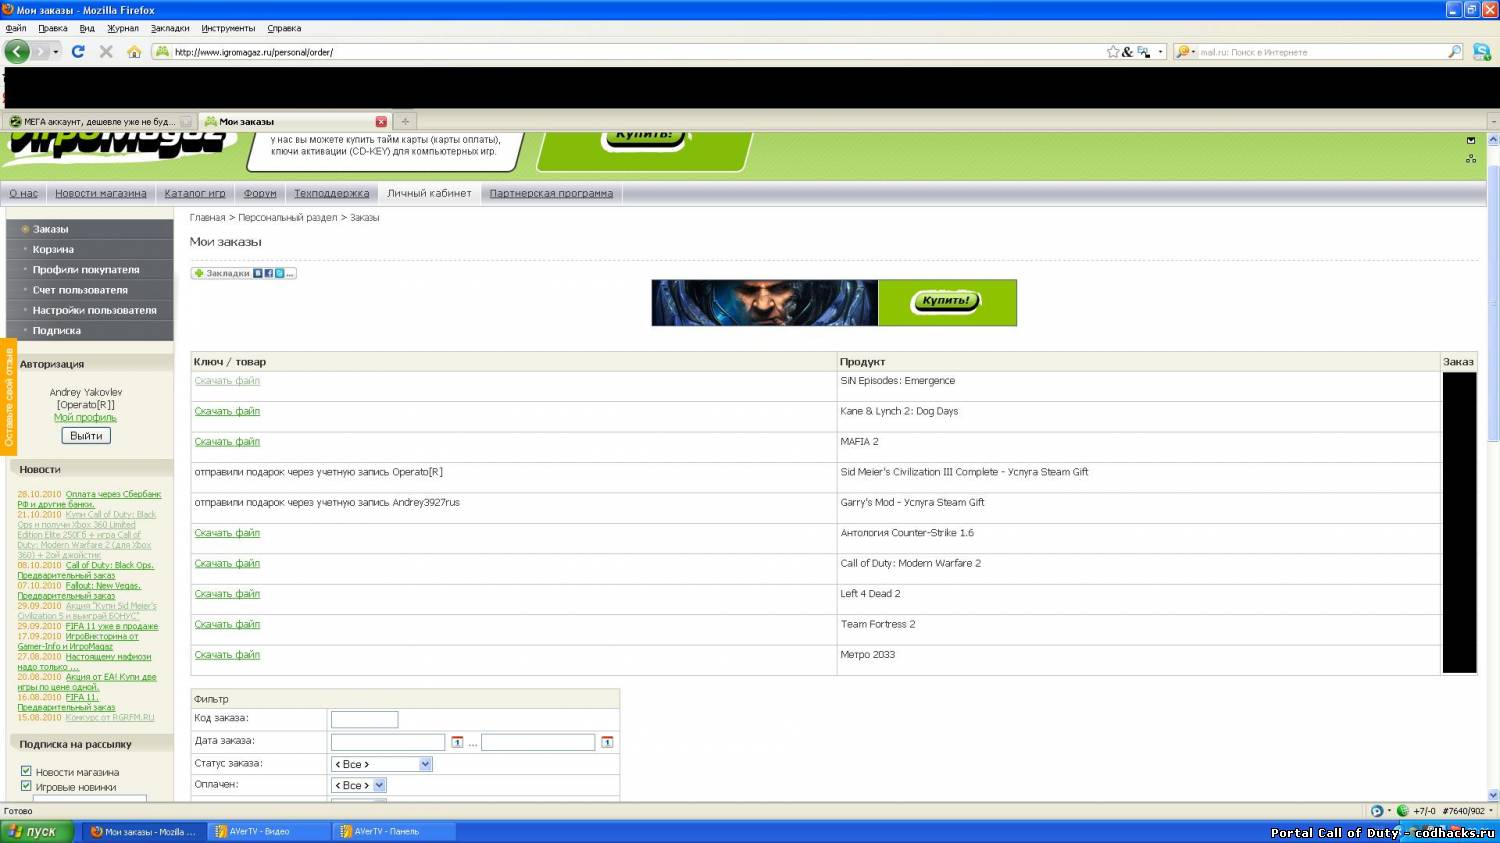This screenshot has width=1500, height=843.
Task: Click the Купить! button on the StarCraft banner
Action: 946,300
